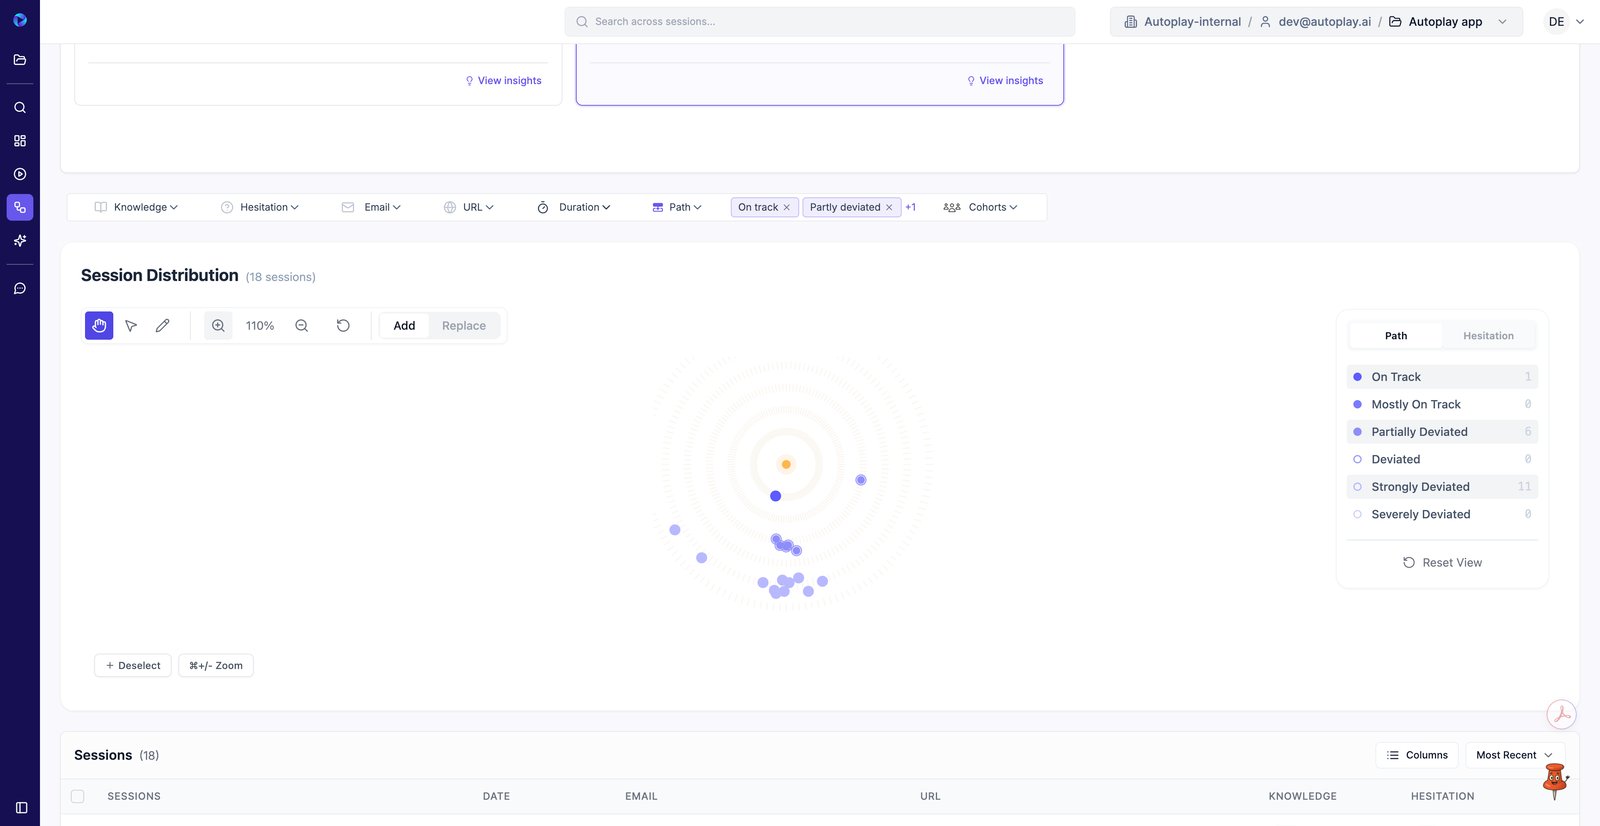Switch to the Hesitation legend tab
The width and height of the screenshot is (1600, 826).
click(x=1488, y=336)
